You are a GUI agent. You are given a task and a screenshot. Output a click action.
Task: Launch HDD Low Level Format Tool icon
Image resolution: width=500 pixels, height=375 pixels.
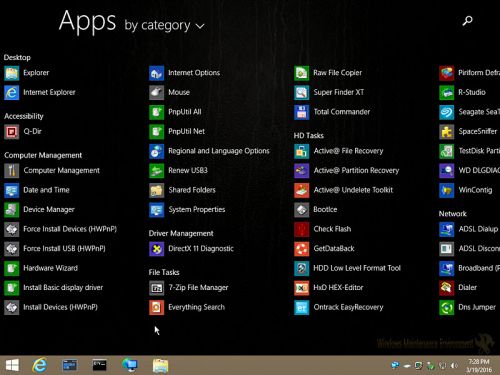tap(302, 268)
